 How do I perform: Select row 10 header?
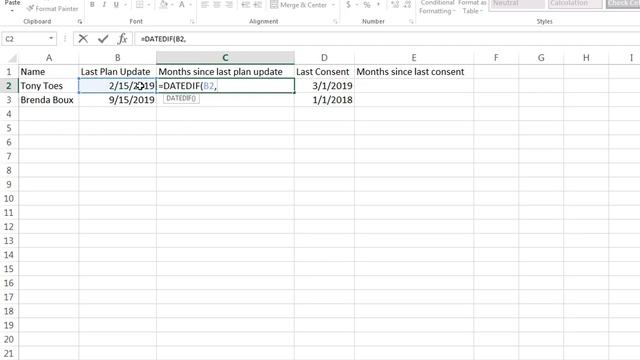click(x=9, y=199)
